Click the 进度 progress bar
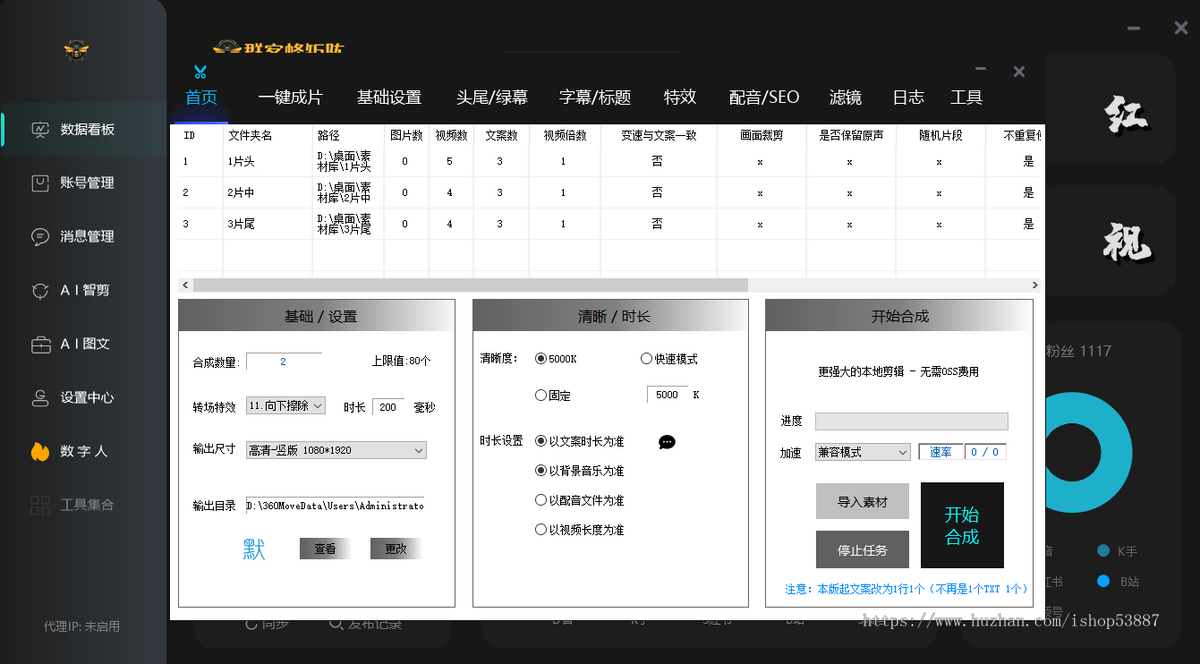1200x664 pixels. pos(912,421)
